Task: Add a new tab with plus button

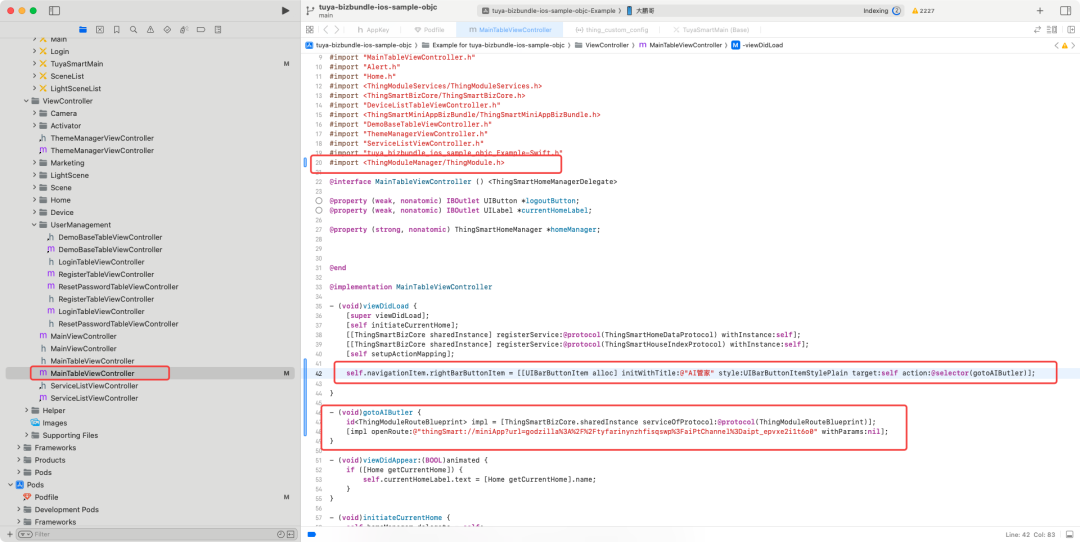Action: point(1040,10)
